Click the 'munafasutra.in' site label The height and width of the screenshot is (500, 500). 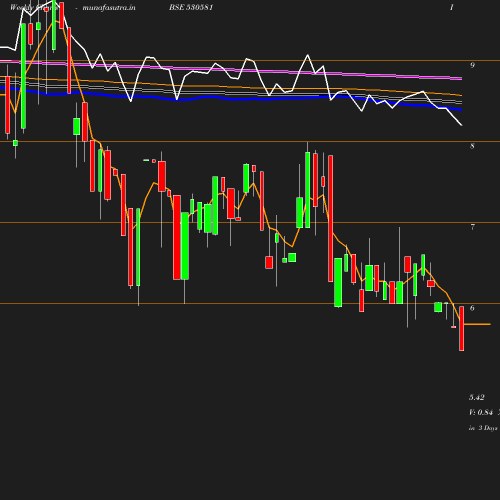coord(109,7)
